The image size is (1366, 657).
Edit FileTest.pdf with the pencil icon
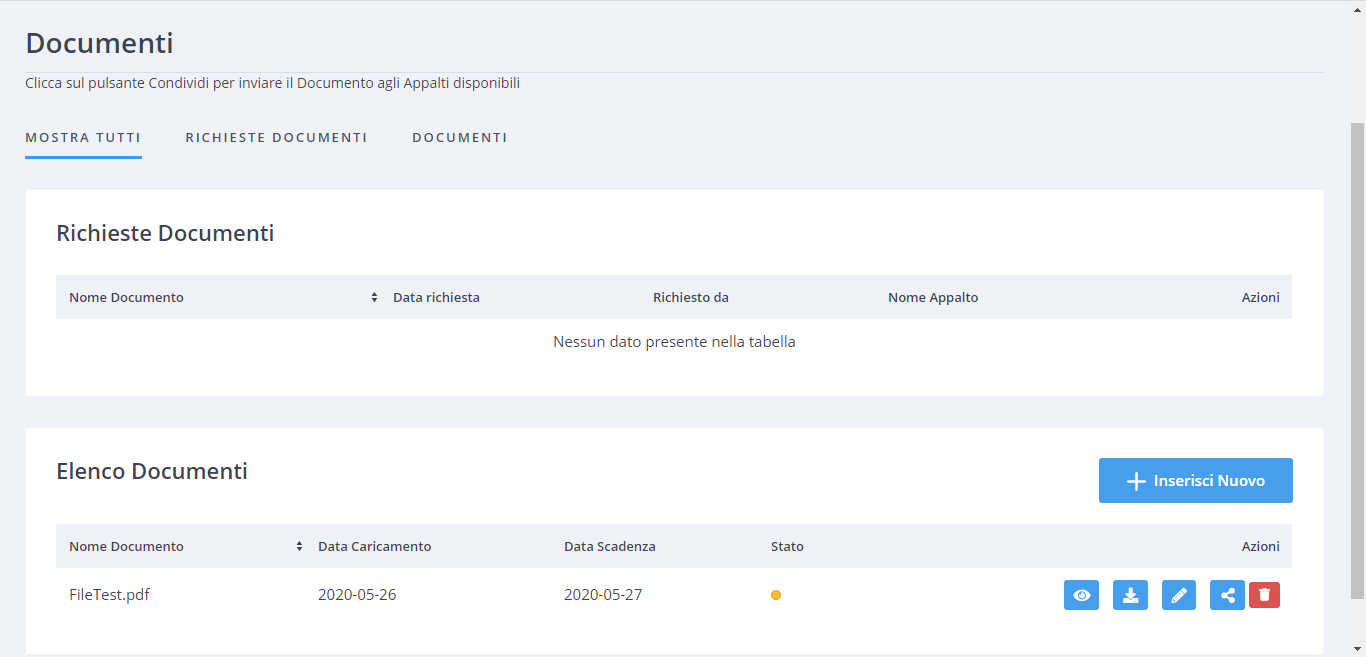click(1179, 595)
